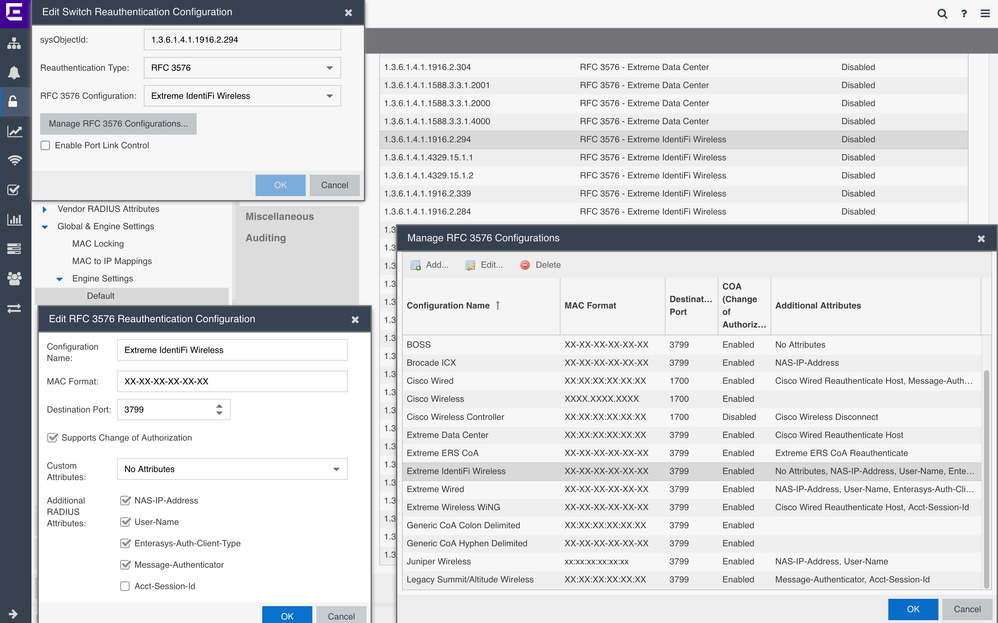Enable Port Link Control checkbox
998x623 pixels.
pyautogui.click(x=46, y=146)
